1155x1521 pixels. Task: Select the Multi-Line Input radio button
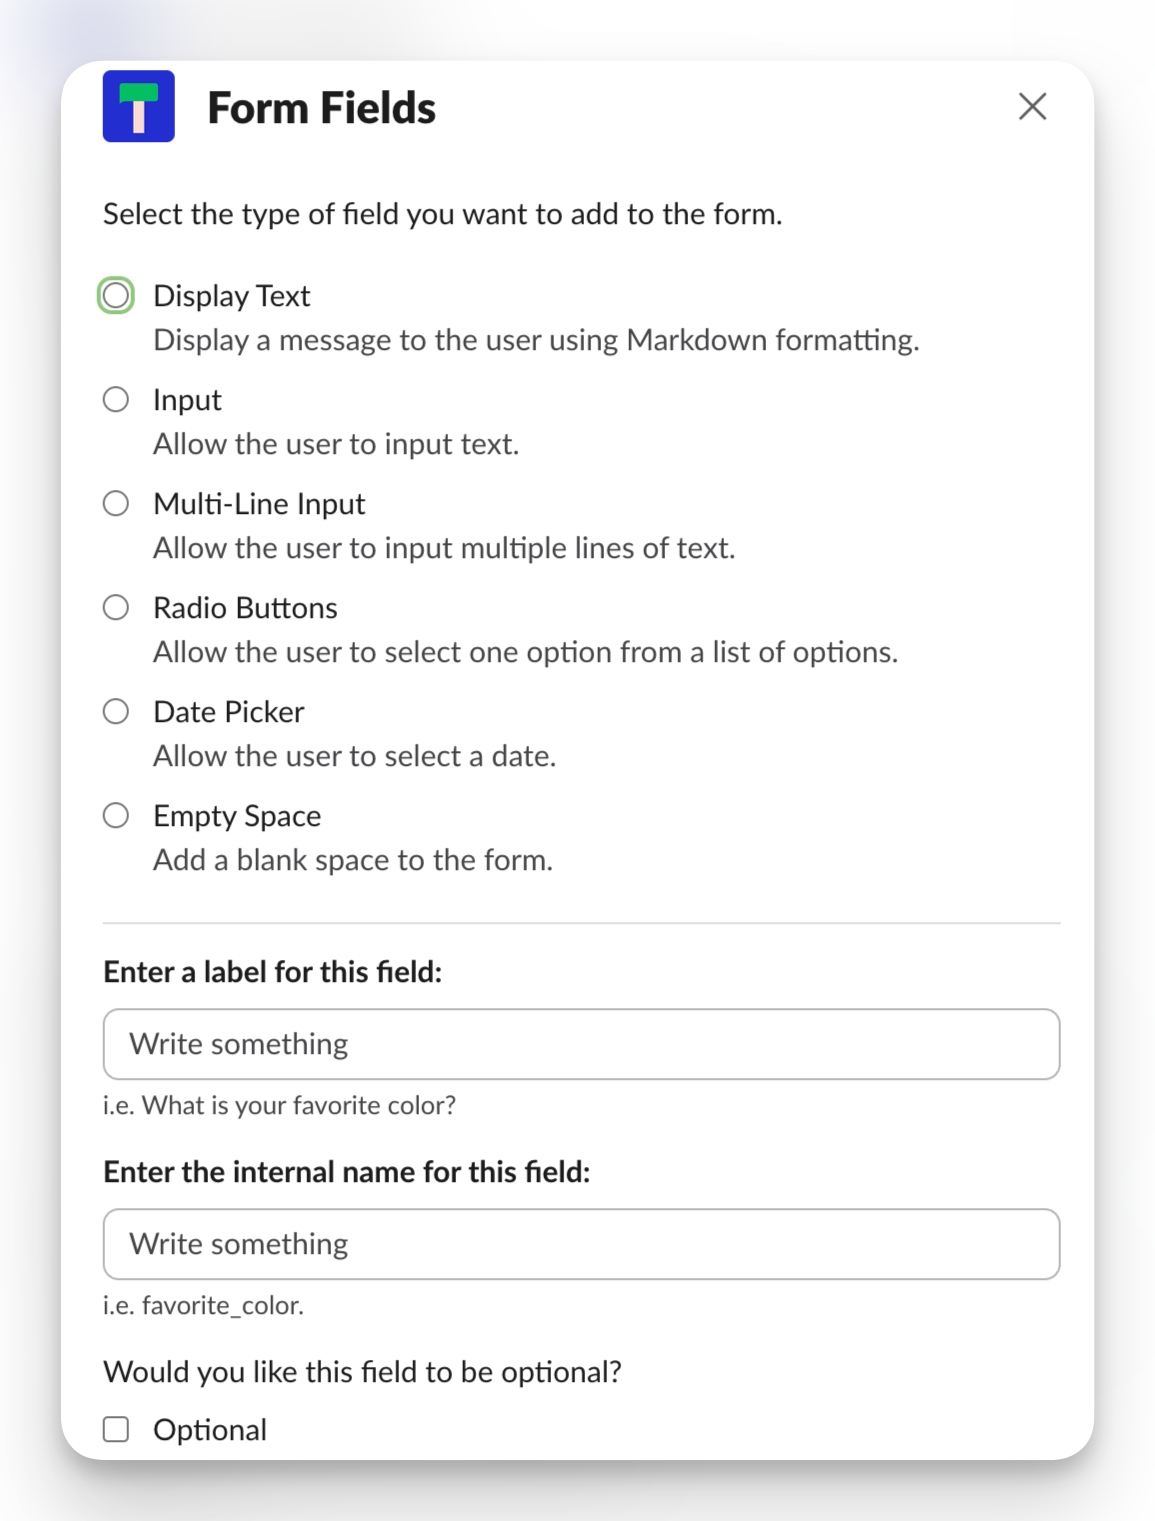point(116,504)
